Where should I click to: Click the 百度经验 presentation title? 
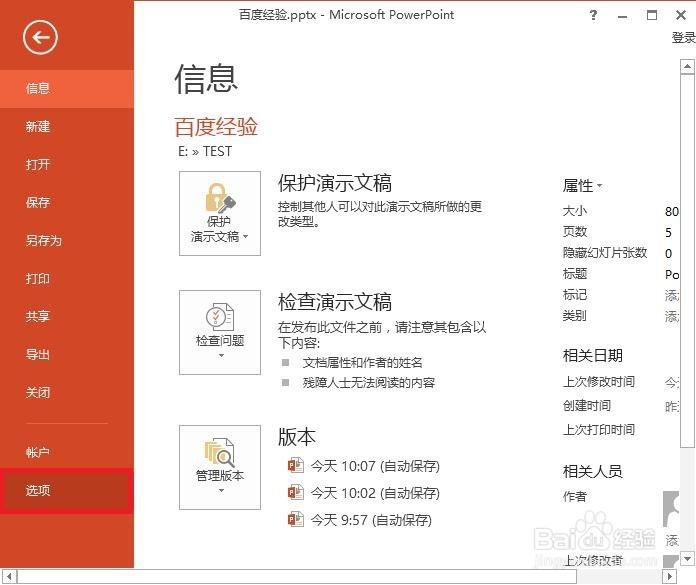[x=216, y=127]
